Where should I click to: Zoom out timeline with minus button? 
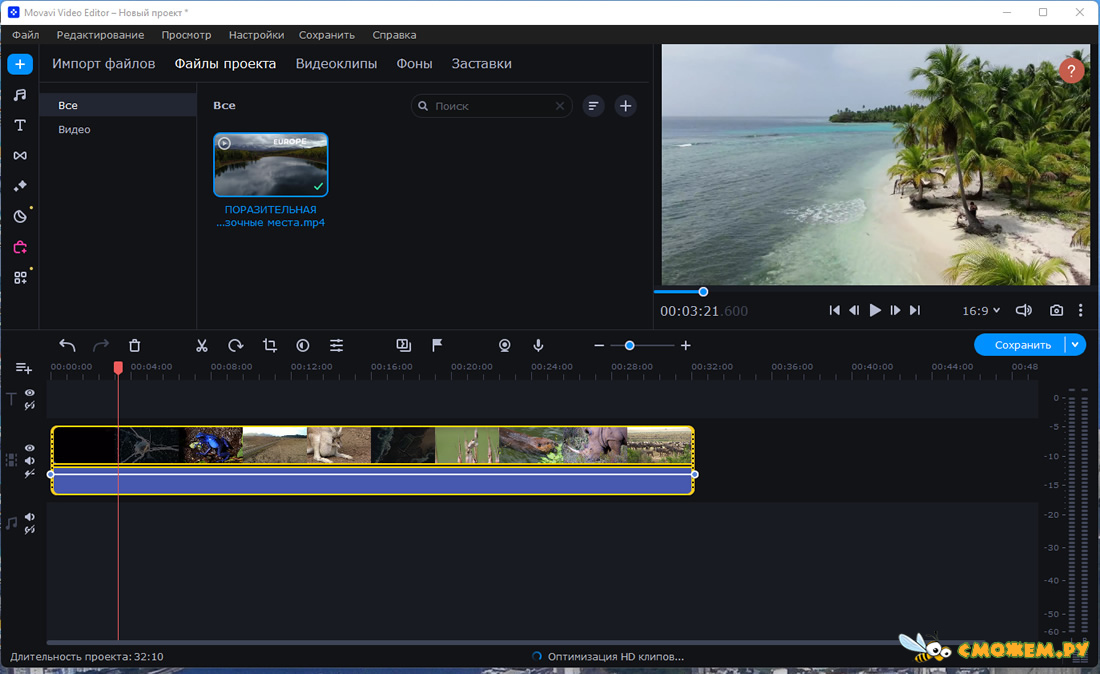599,345
